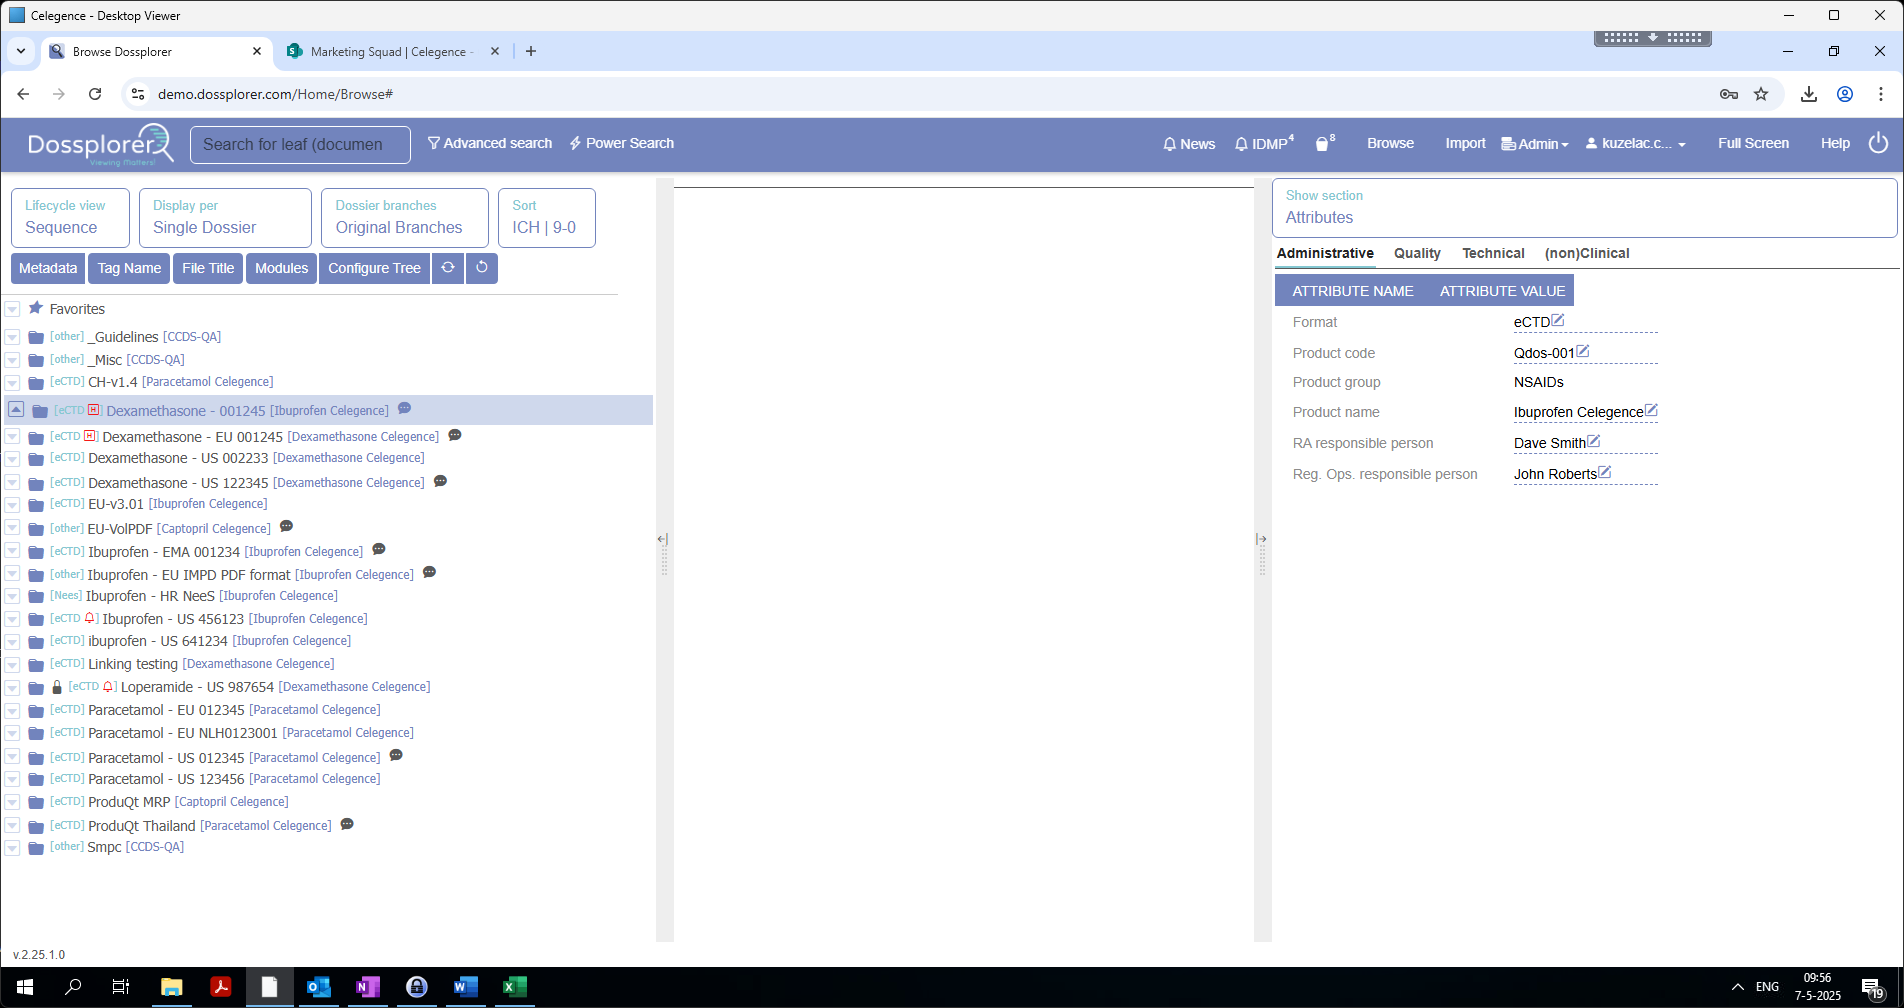This screenshot has height=1008, width=1904.
Task: Click the lock icon on Loperamide - US 987654
Action: [57, 687]
